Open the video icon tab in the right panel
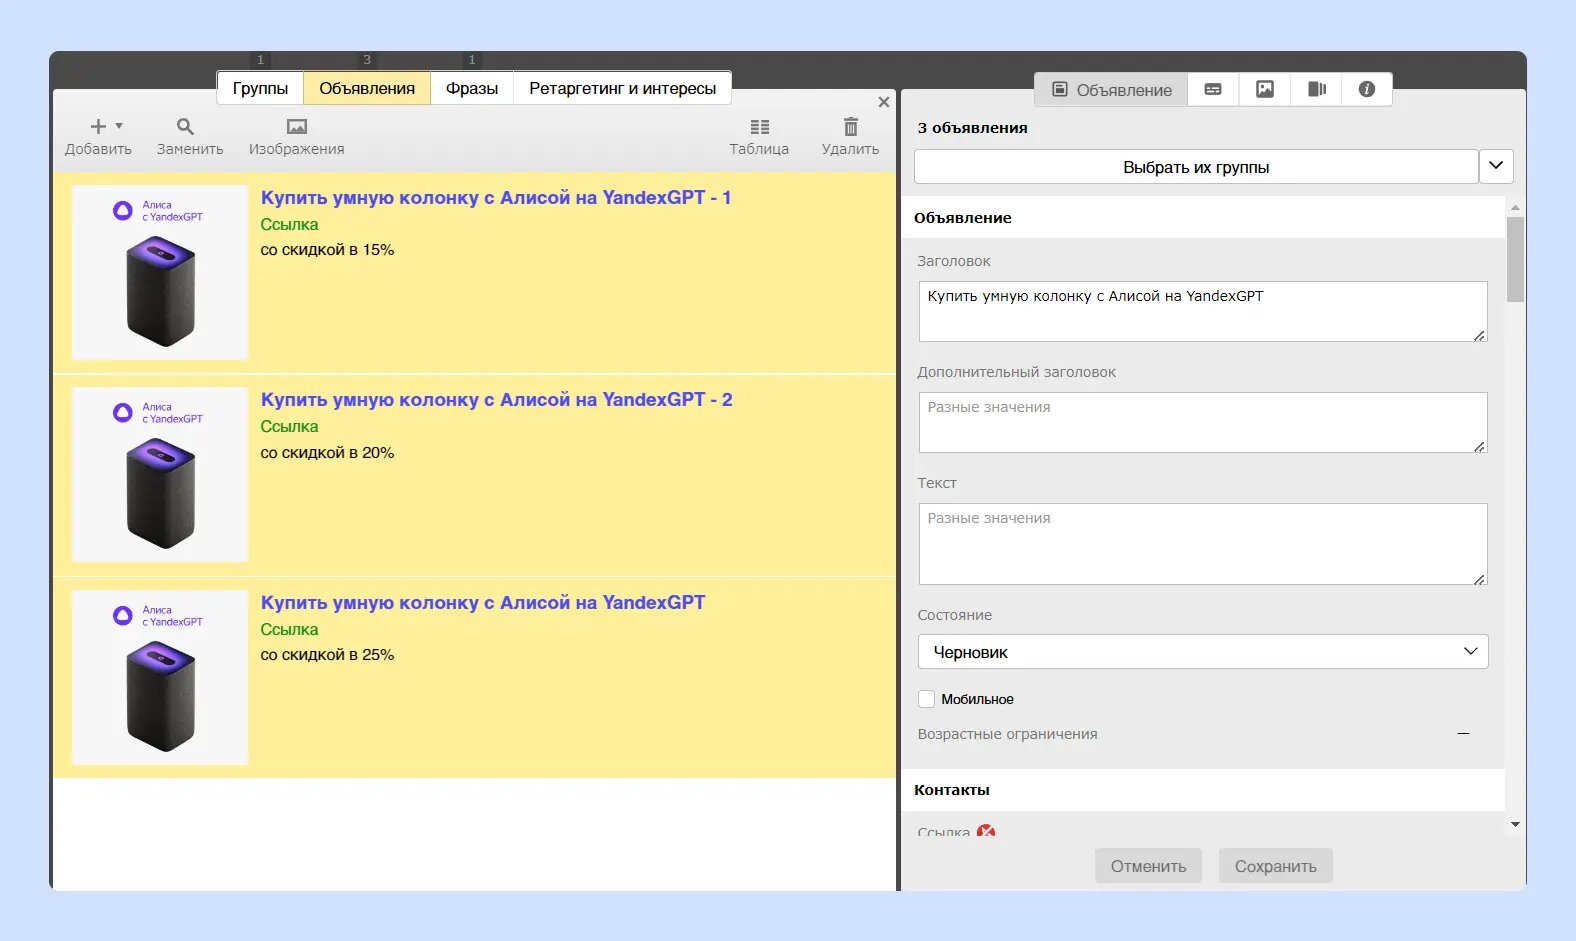 point(1316,89)
